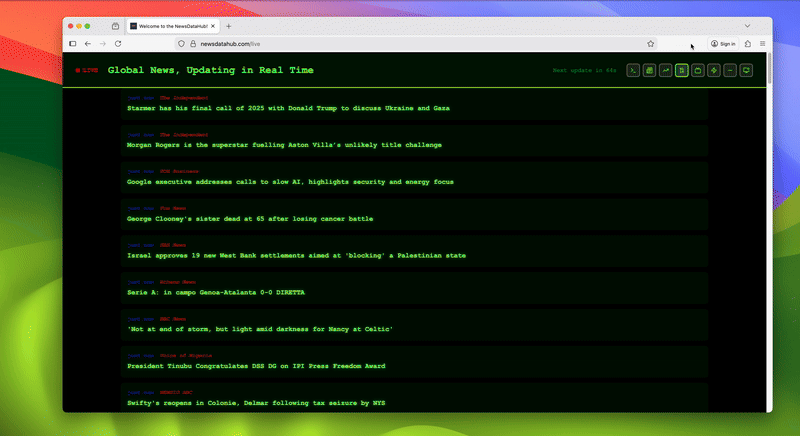Open the trending line chart icon
The width and height of the screenshot is (800, 436).
point(665,70)
